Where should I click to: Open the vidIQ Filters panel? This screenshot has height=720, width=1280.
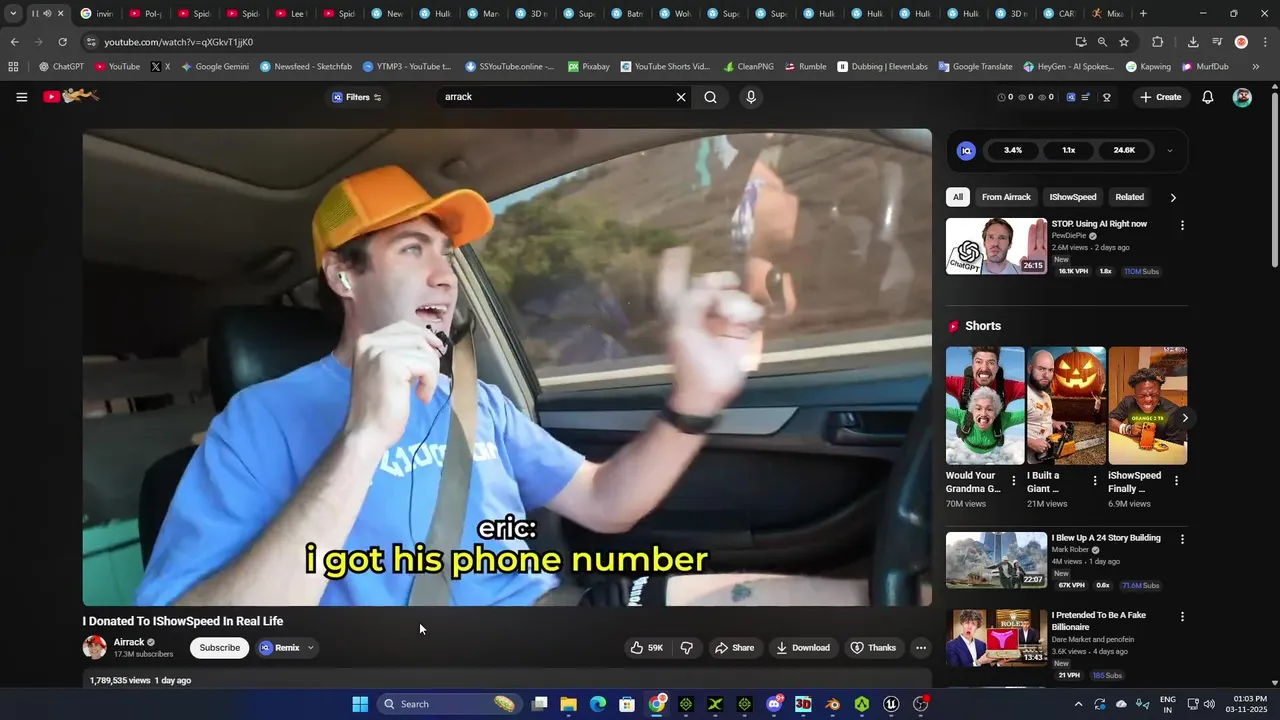pos(357,97)
